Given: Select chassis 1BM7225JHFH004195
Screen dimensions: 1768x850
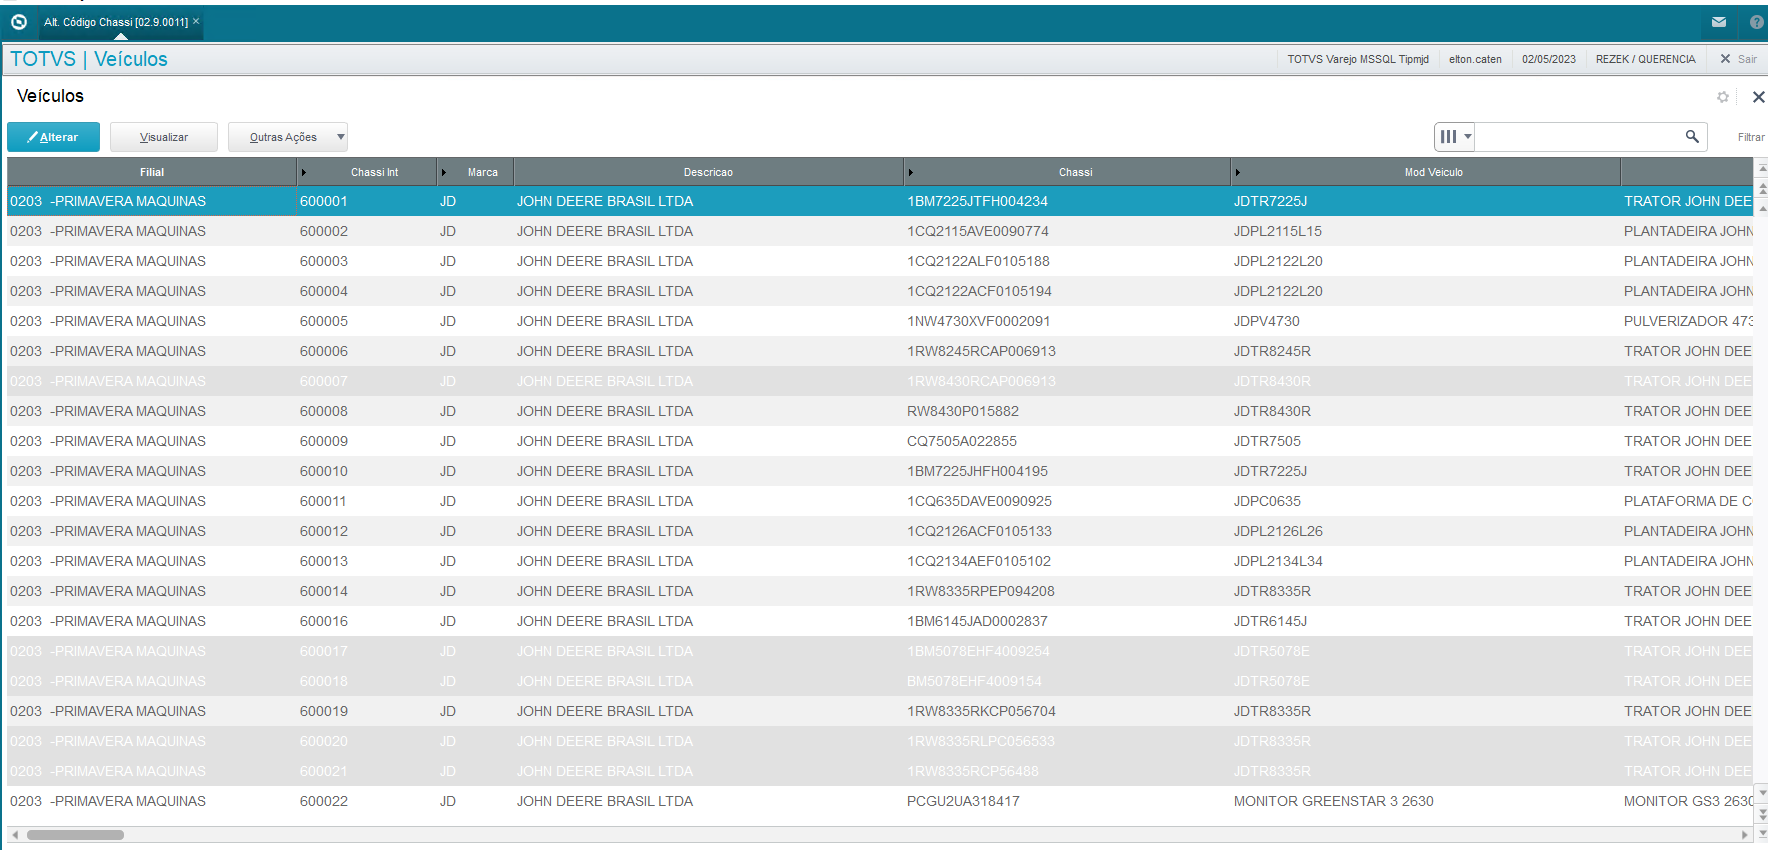Looking at the screenshot, I should click(x=977, y=471).
